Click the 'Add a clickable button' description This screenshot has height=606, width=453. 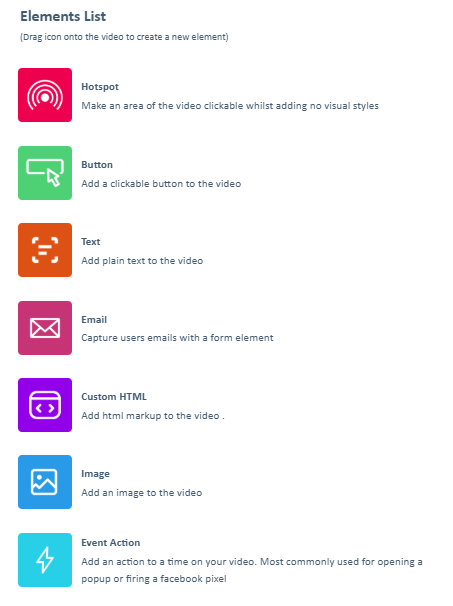pos(161,184)
